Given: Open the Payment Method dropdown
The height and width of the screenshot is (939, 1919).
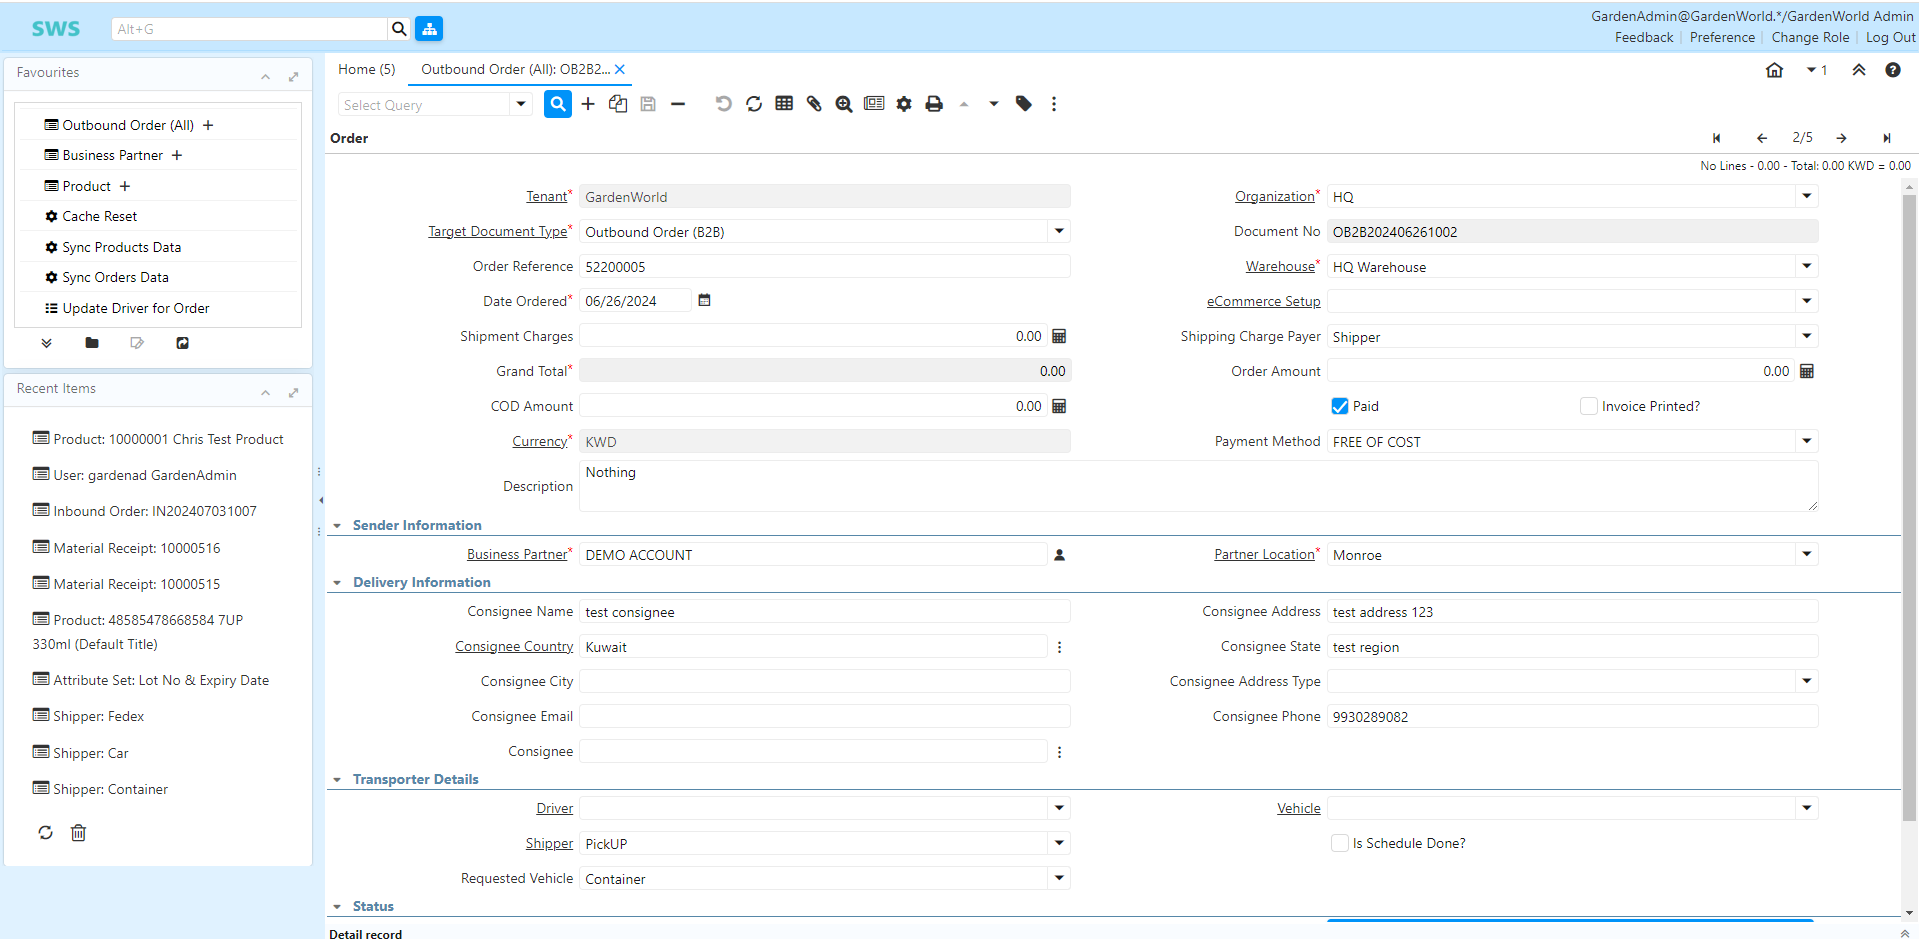Looking at the screenshot, I should [1806, 441].
